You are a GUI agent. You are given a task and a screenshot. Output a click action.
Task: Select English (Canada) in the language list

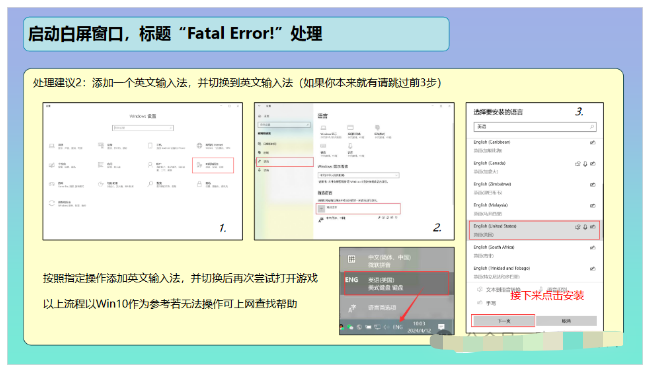pos(535,167)
